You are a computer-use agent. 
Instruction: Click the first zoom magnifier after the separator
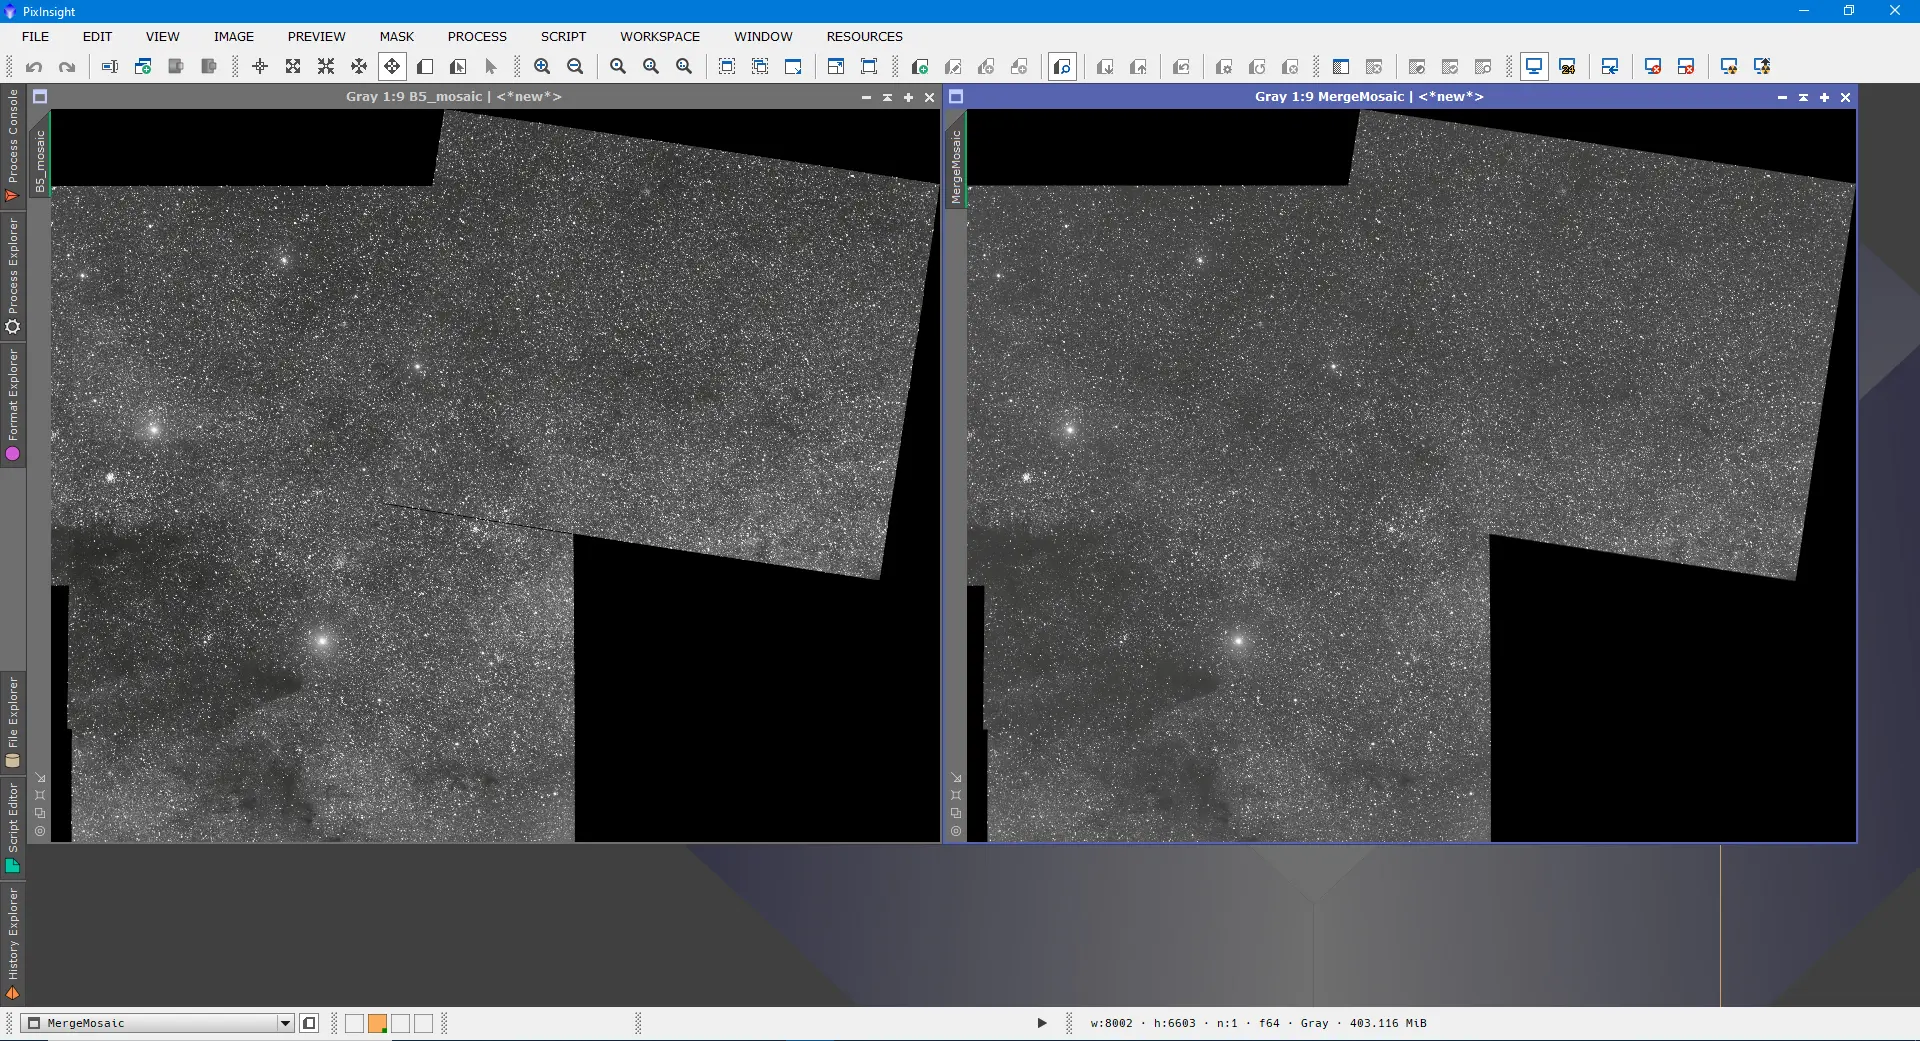point(618,67)
